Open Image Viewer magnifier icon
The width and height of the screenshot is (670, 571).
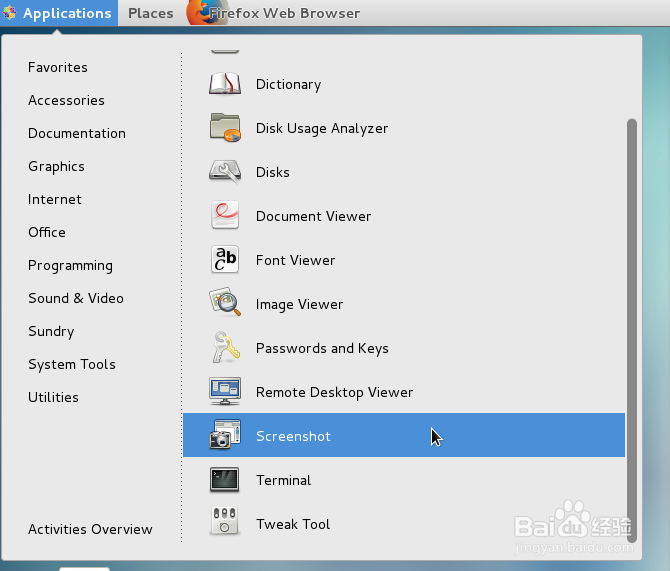(225, 304)
